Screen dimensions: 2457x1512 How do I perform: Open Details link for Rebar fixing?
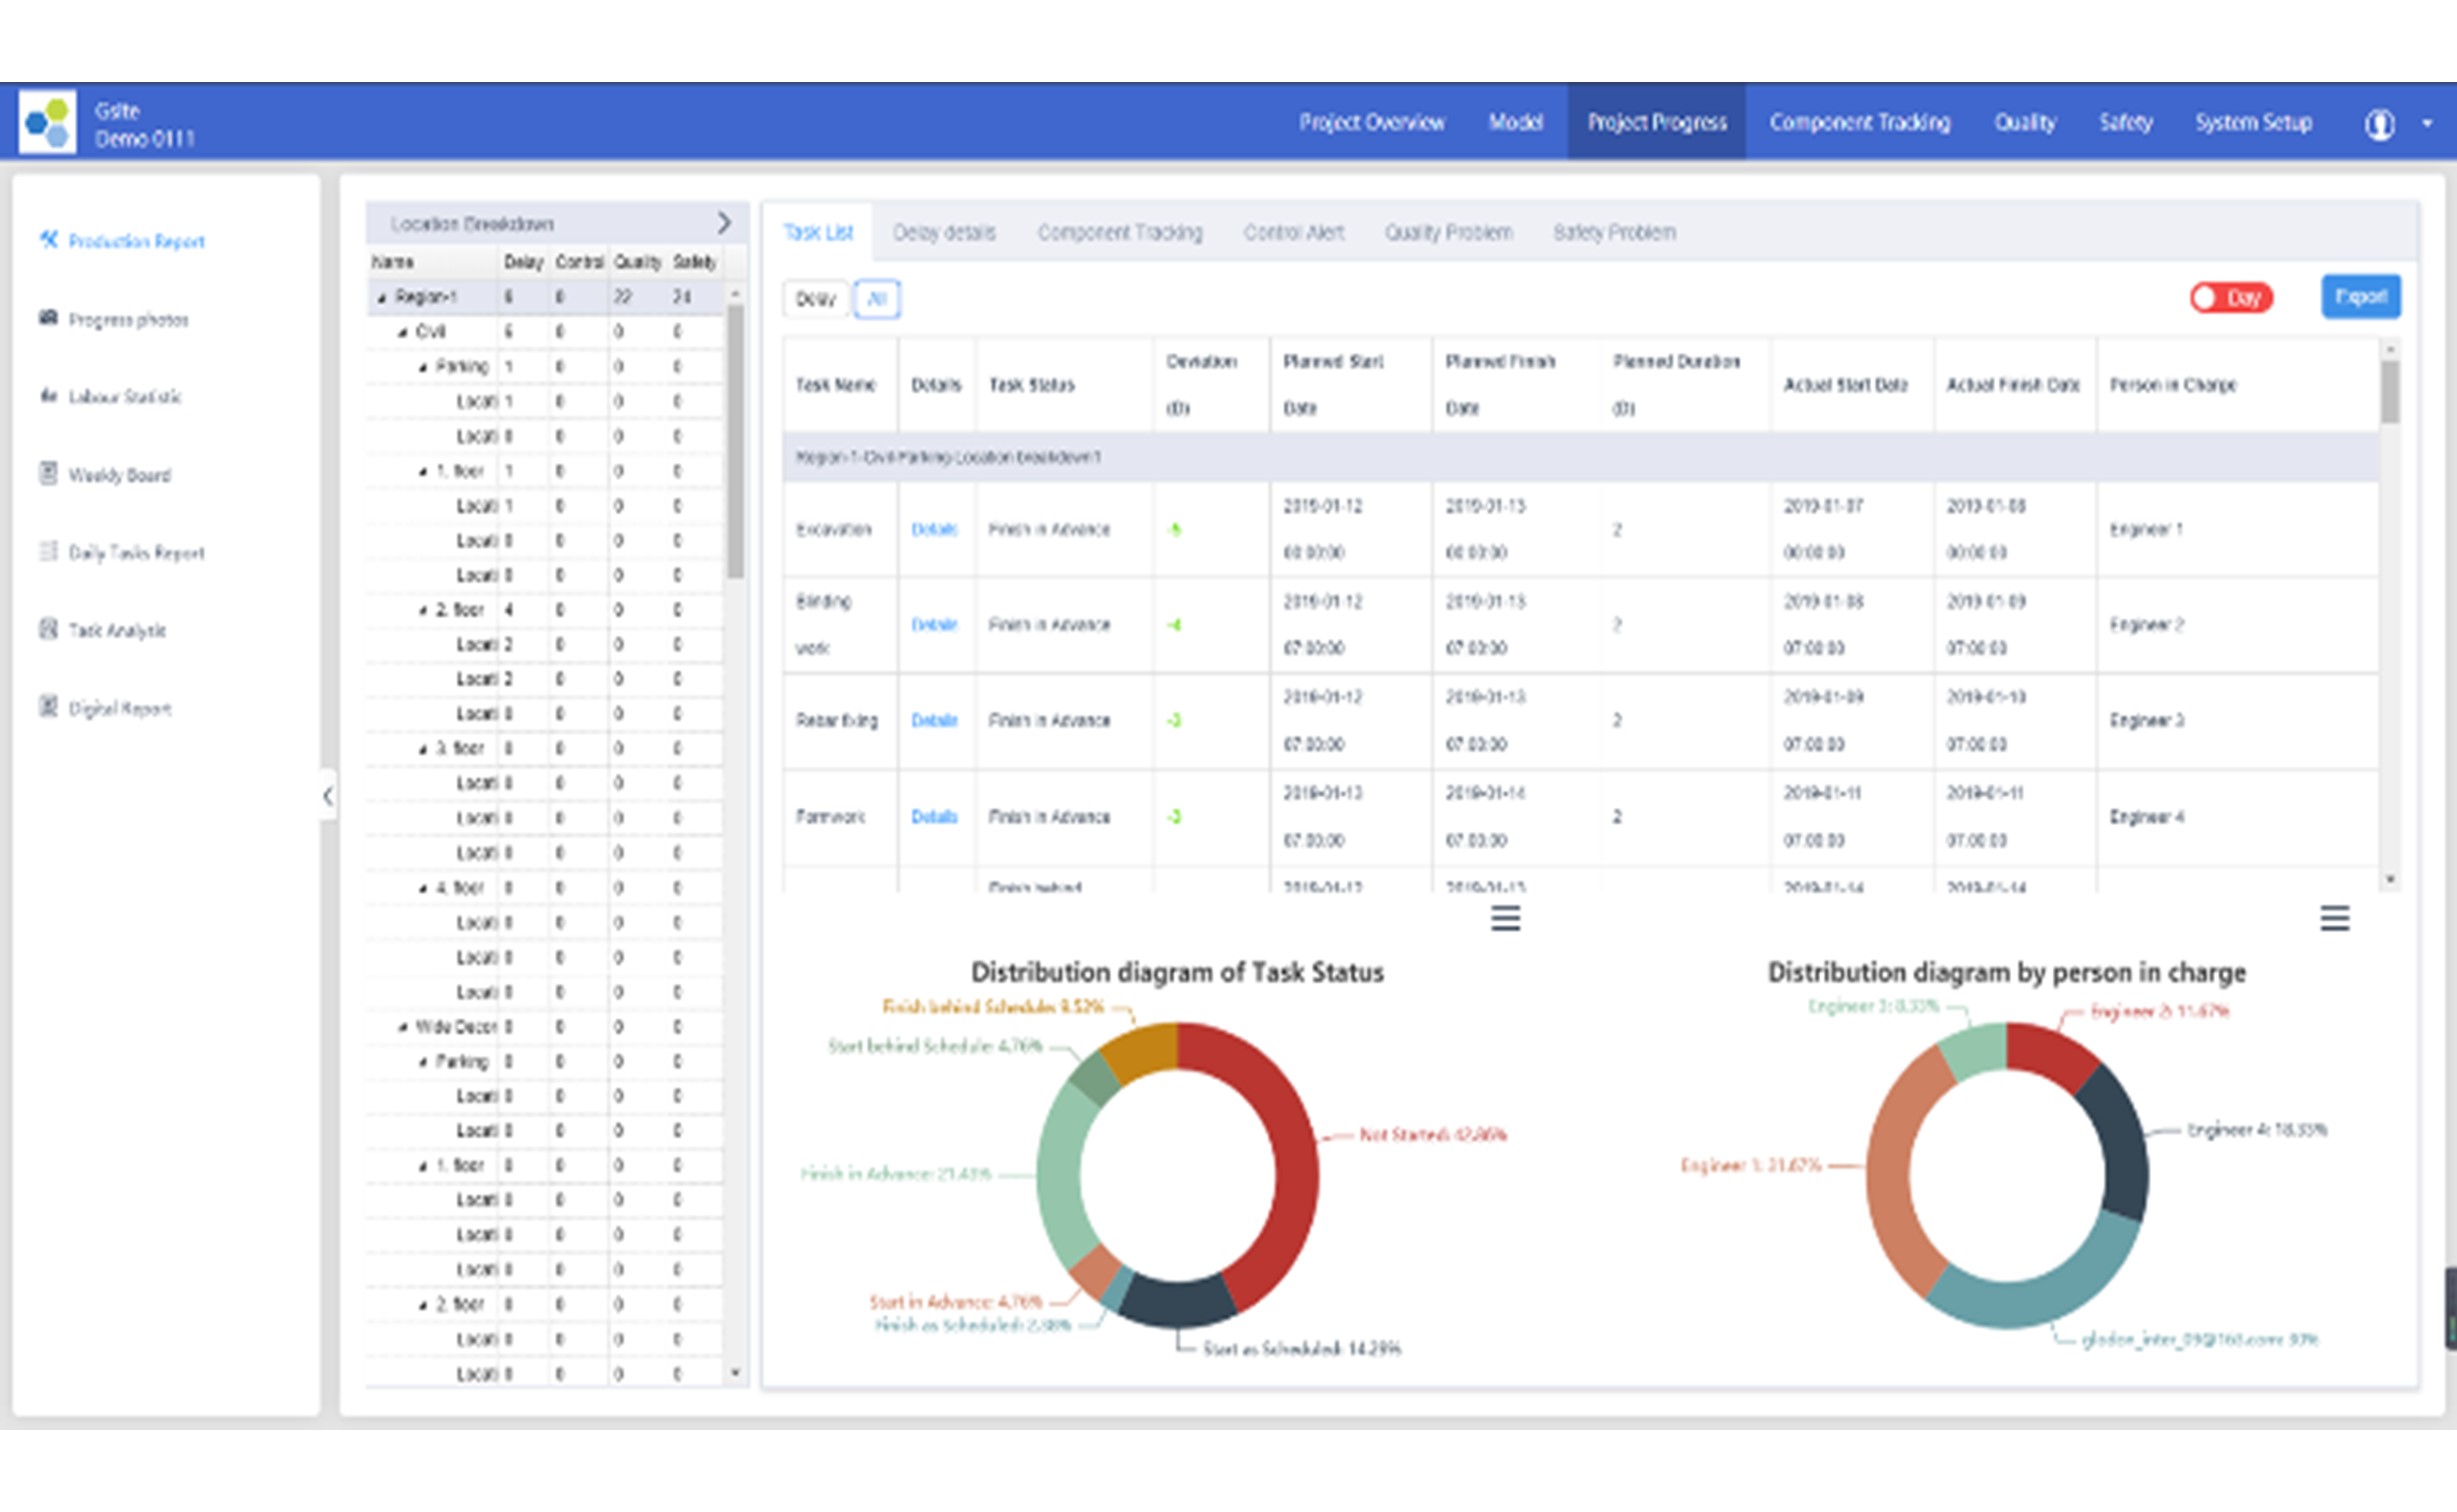(934, 720)
